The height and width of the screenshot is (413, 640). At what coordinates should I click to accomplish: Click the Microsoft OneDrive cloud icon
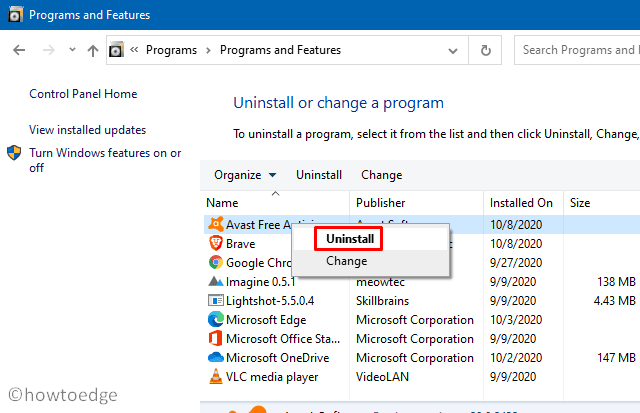pyautogui.click(x=215, y=358)
